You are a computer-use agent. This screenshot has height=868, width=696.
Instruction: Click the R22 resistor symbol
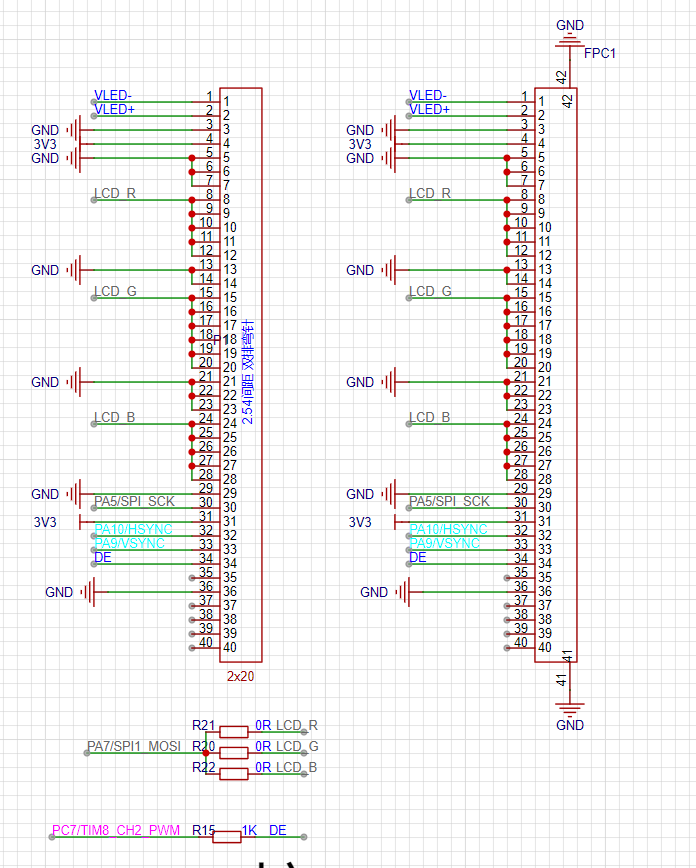click(x=234, y=773)
